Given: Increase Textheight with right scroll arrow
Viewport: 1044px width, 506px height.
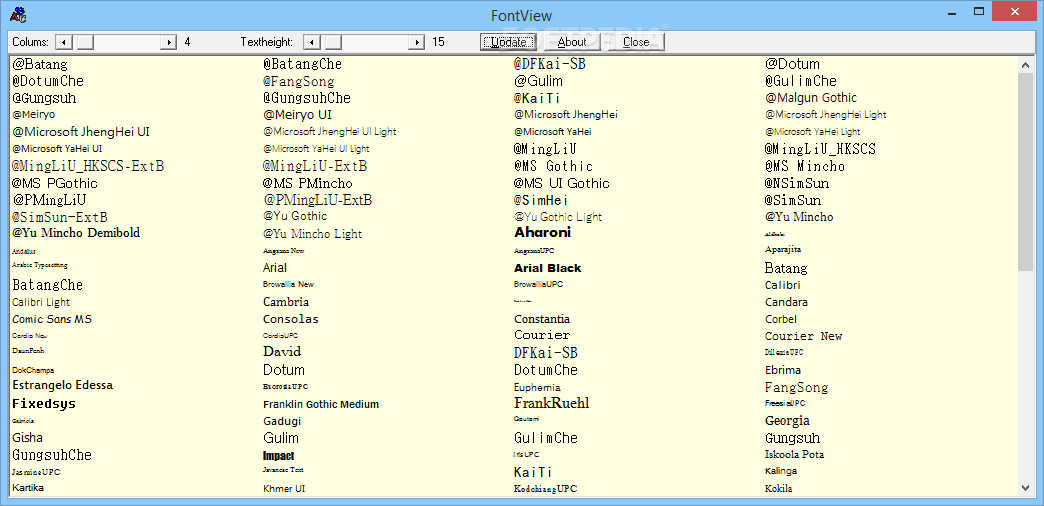Looking at the screenshot, I should point(417,42).
